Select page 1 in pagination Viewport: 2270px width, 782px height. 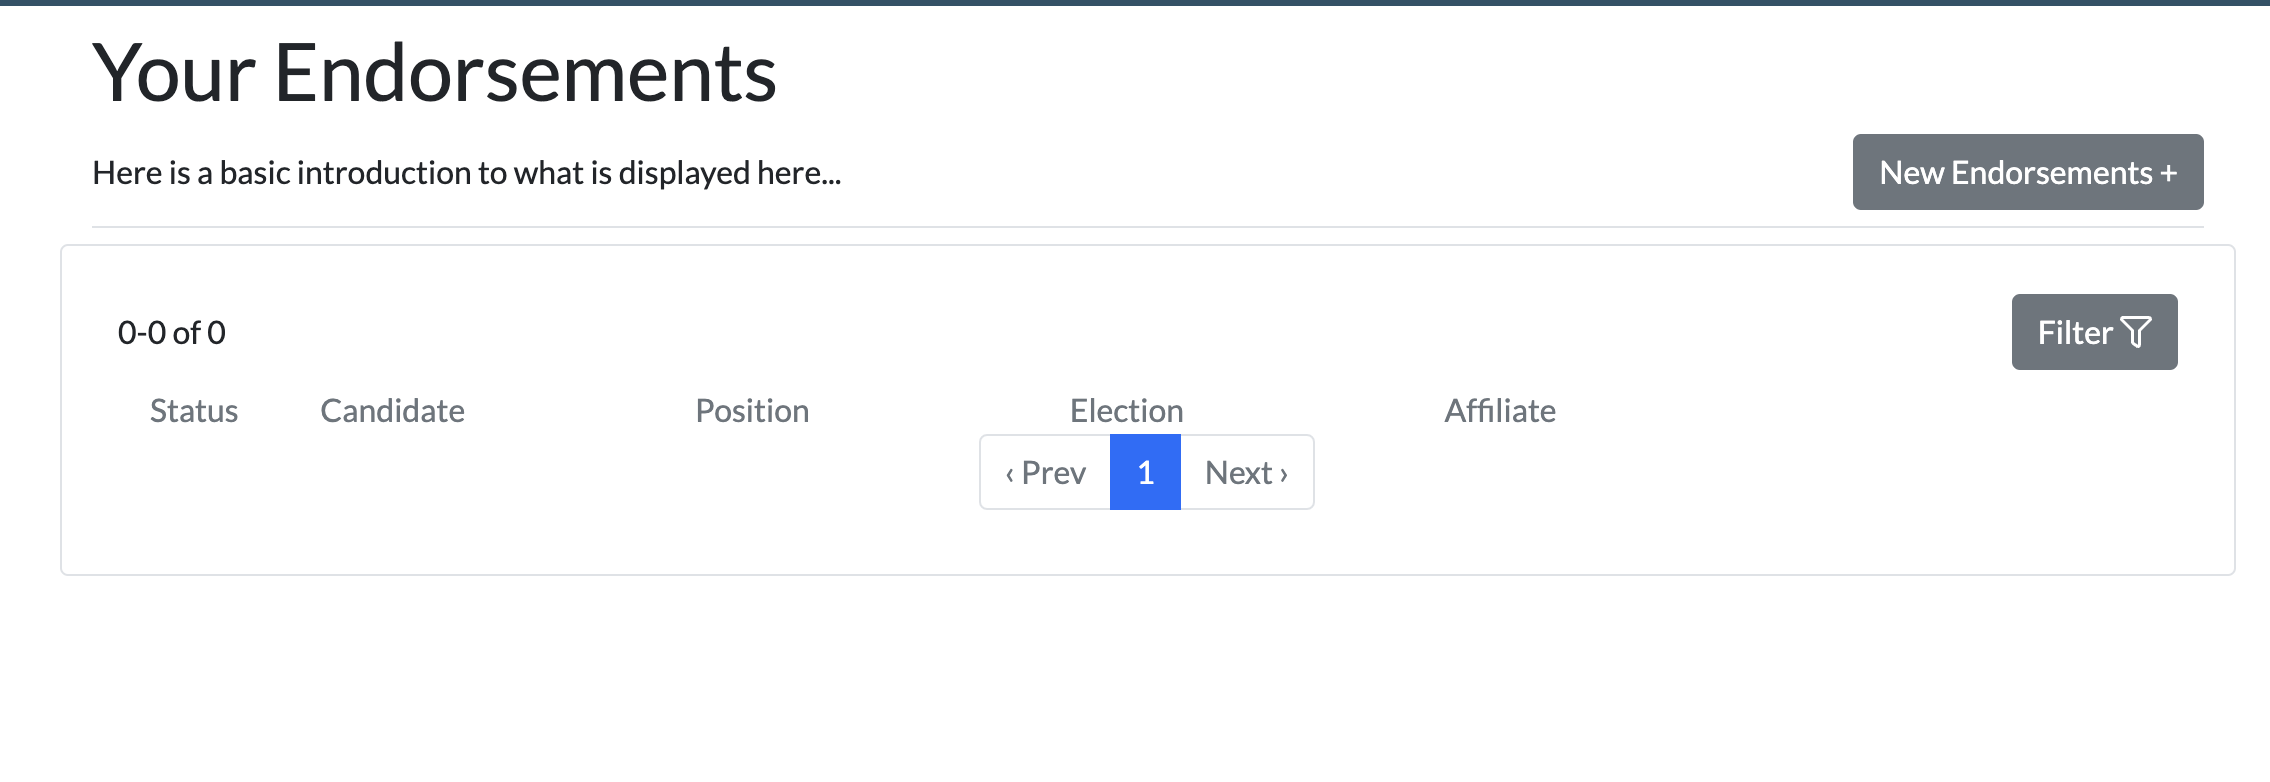pyautogui.click(x=1145, y=472)
